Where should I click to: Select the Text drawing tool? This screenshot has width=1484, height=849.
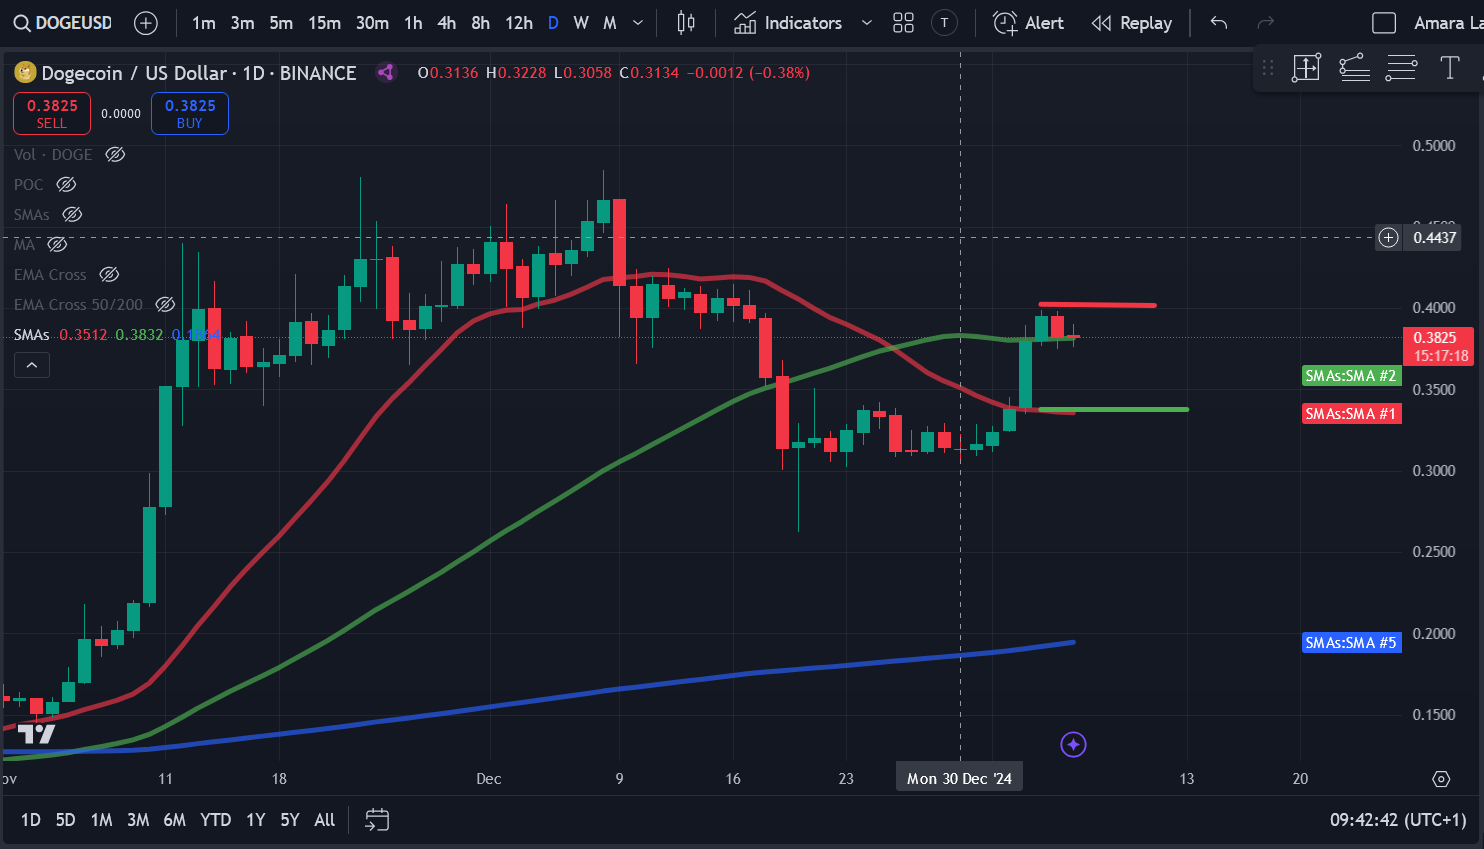1449,68
